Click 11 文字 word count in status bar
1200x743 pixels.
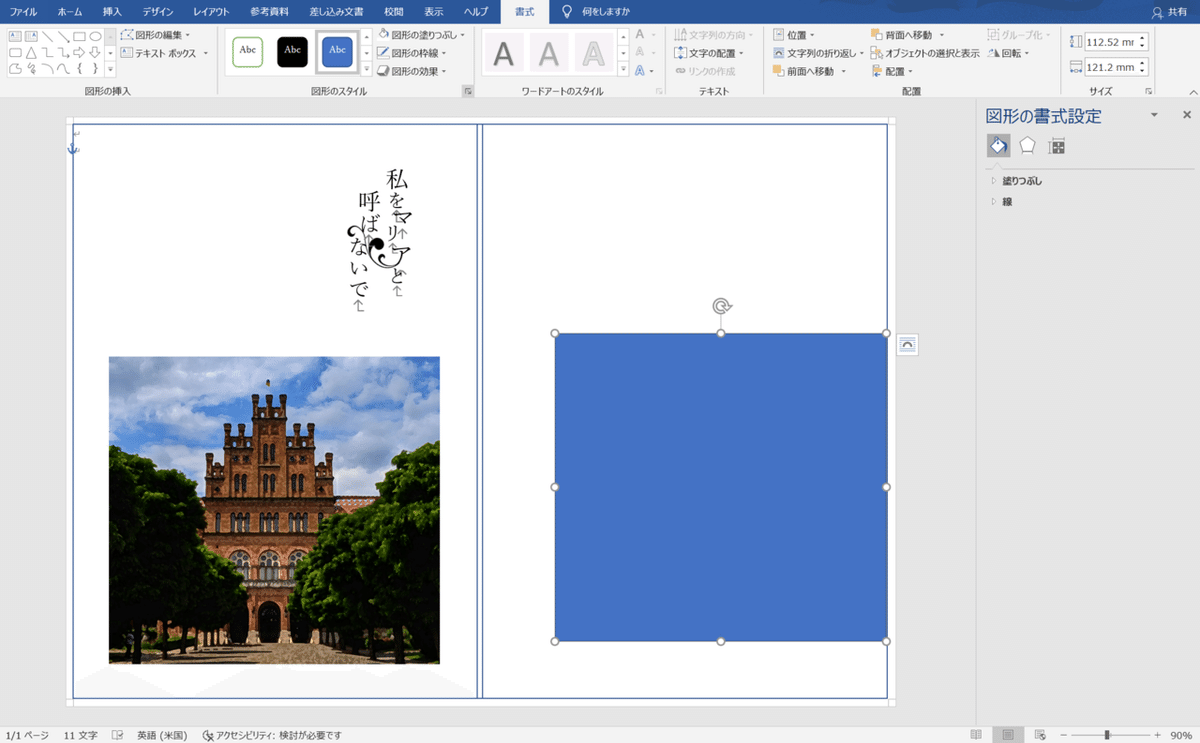(81, 735)
